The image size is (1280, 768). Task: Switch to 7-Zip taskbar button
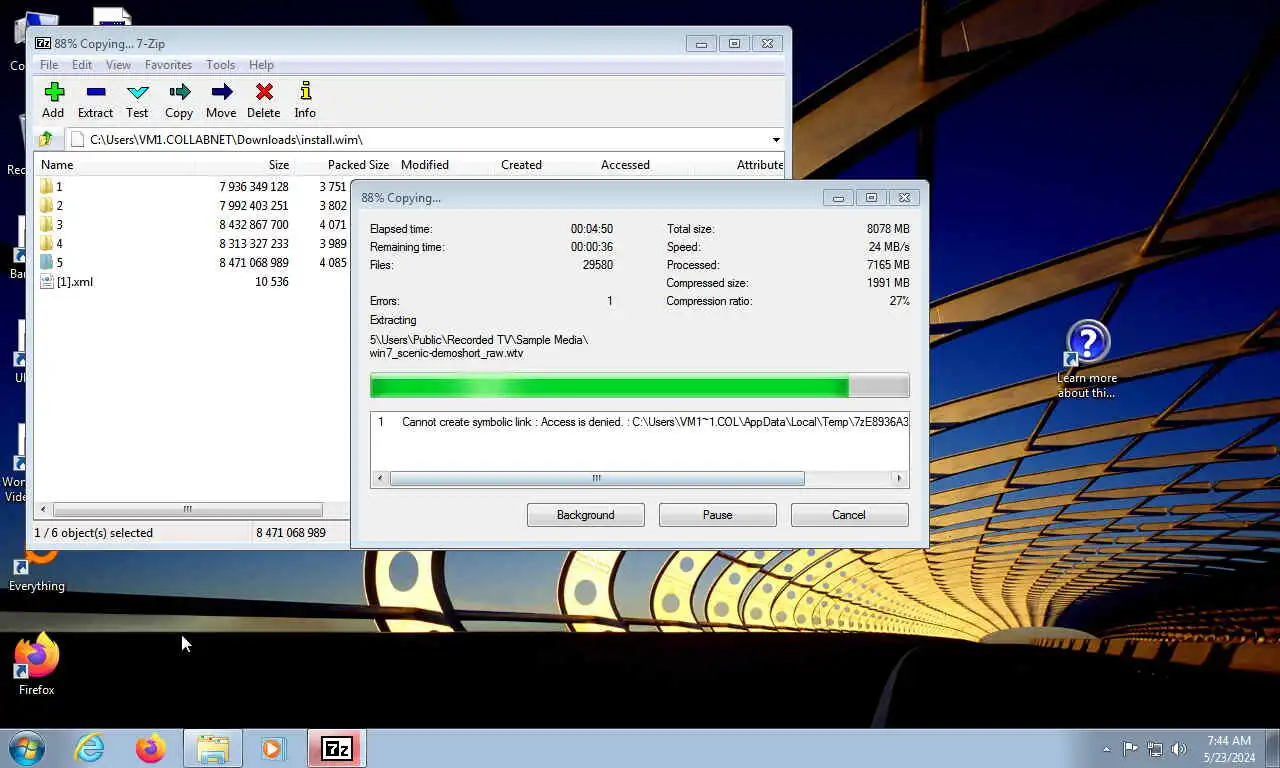coord(337,748)
